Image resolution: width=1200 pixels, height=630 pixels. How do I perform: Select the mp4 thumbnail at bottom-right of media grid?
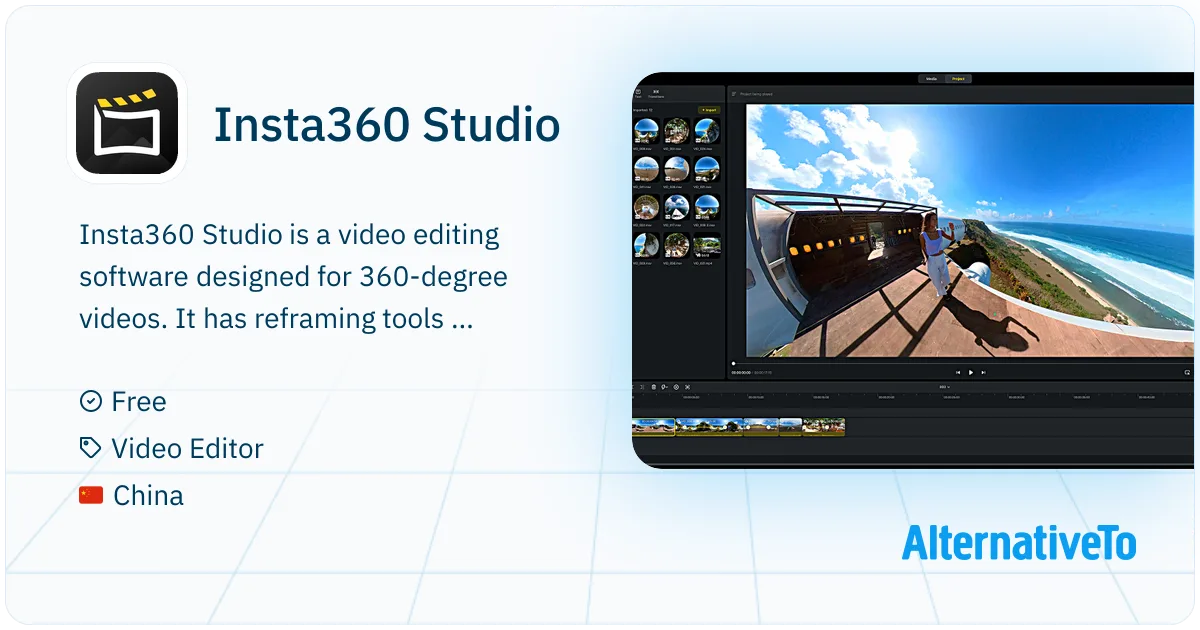tap(707, 244)
